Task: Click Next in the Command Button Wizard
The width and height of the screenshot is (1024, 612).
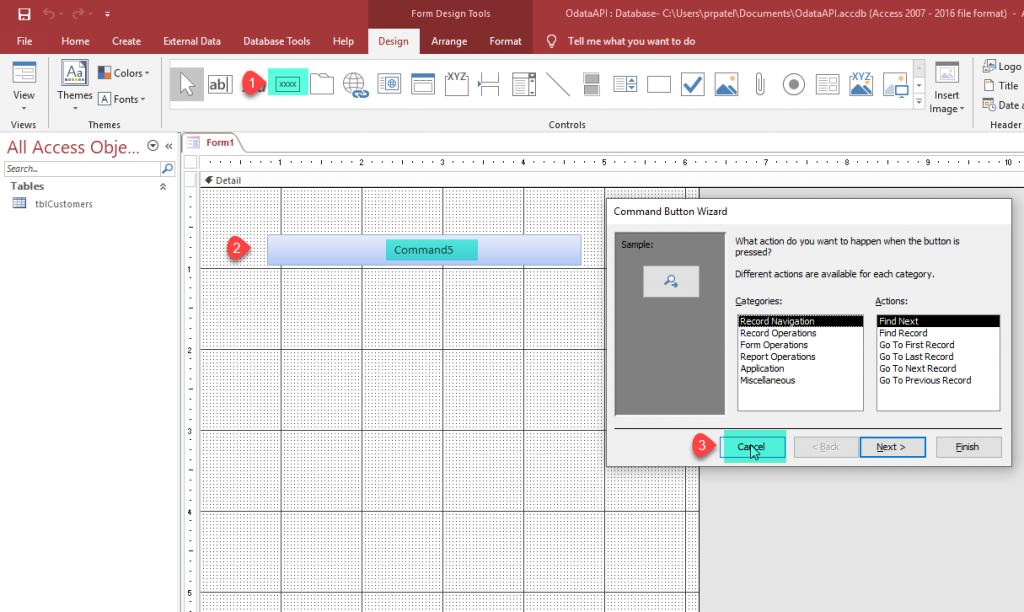Action: [892, 447]
